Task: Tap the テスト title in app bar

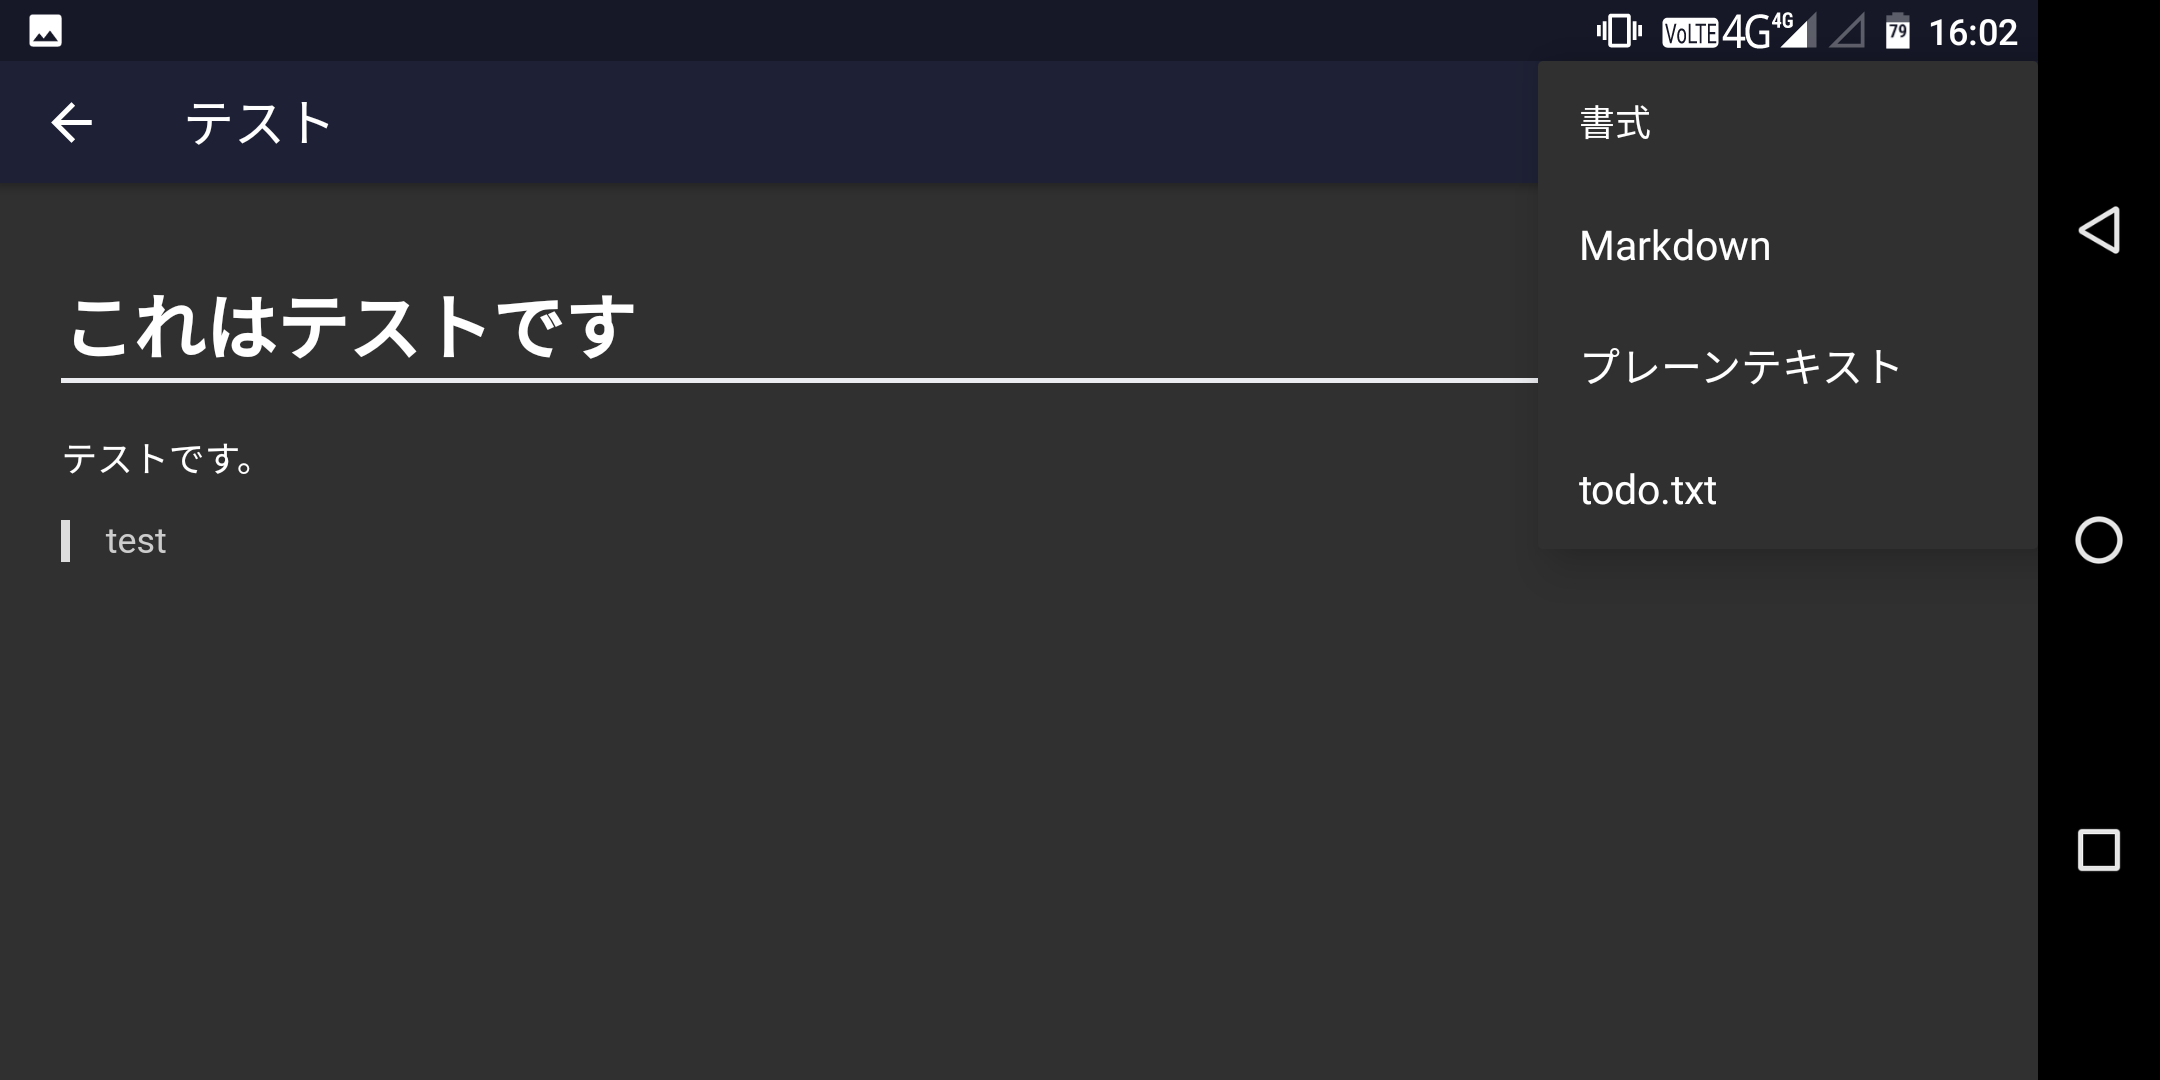Action: click(x=259, y=123)
